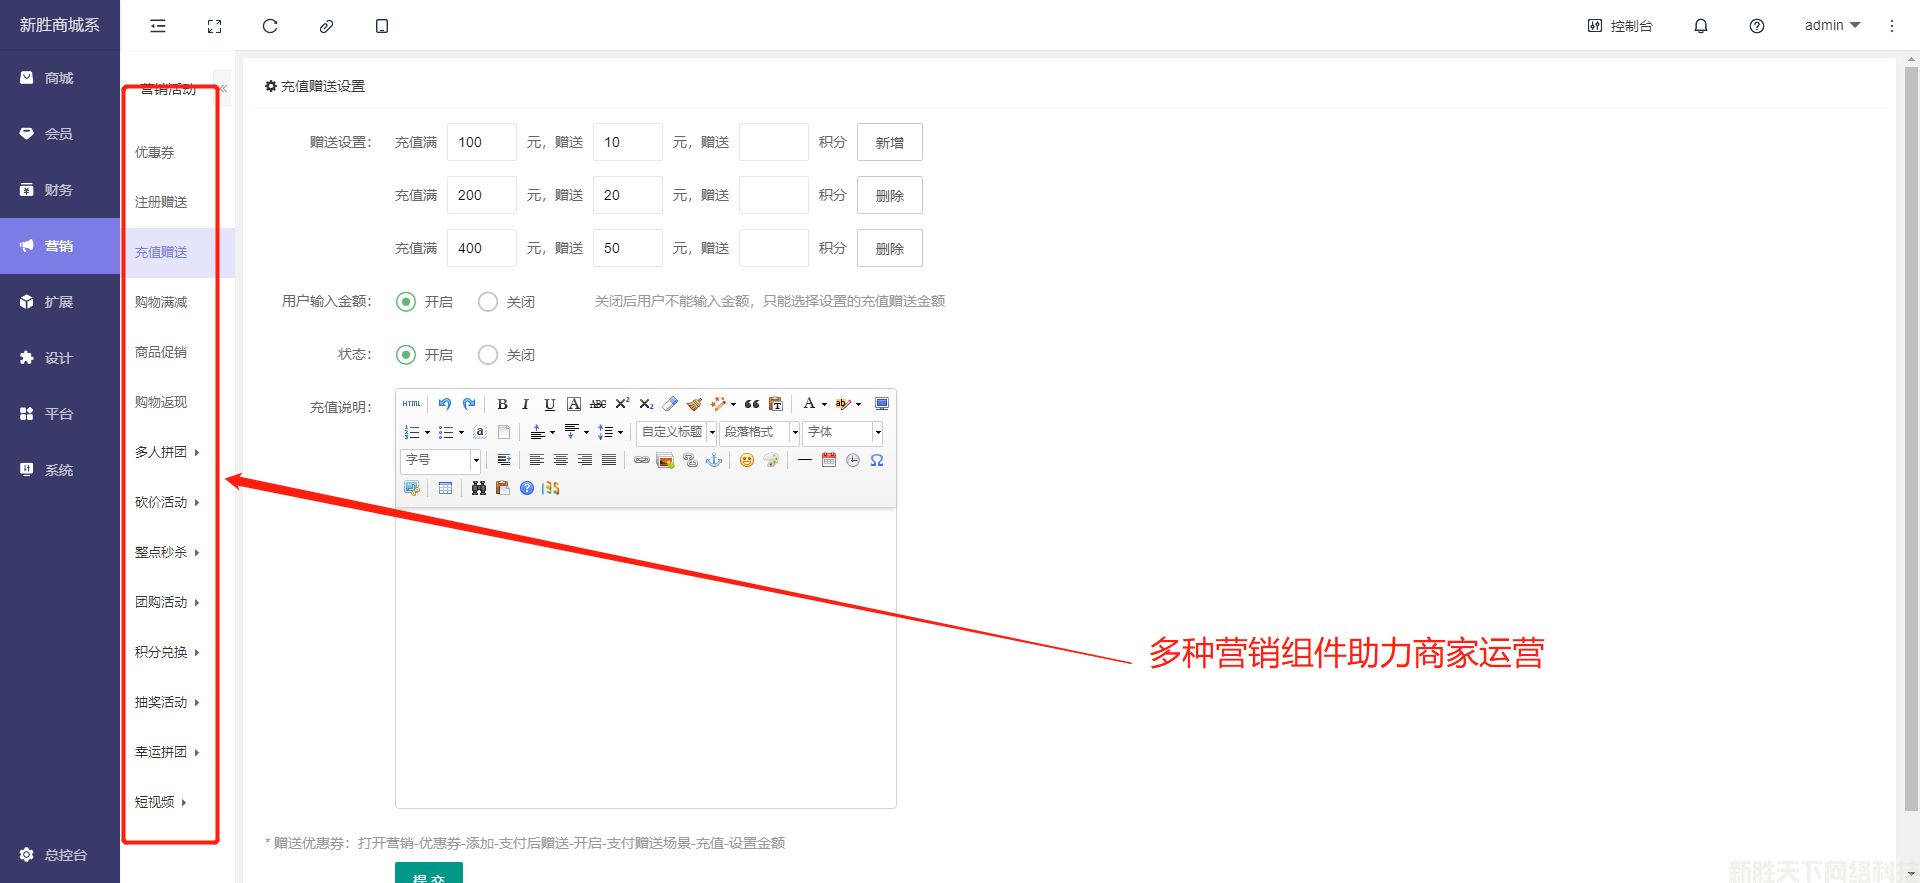The image size is (1920, 883).
Task: Click the 充值满 field containing 200
Action: pos(481,195)
